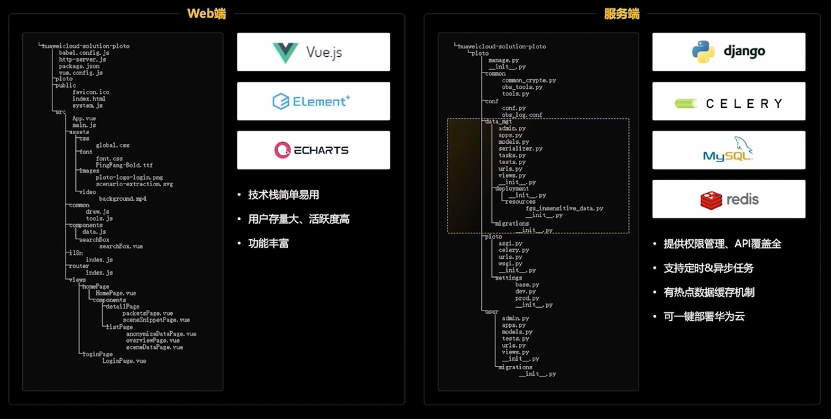Click searchBox.vue file entry

click(121, 247)
